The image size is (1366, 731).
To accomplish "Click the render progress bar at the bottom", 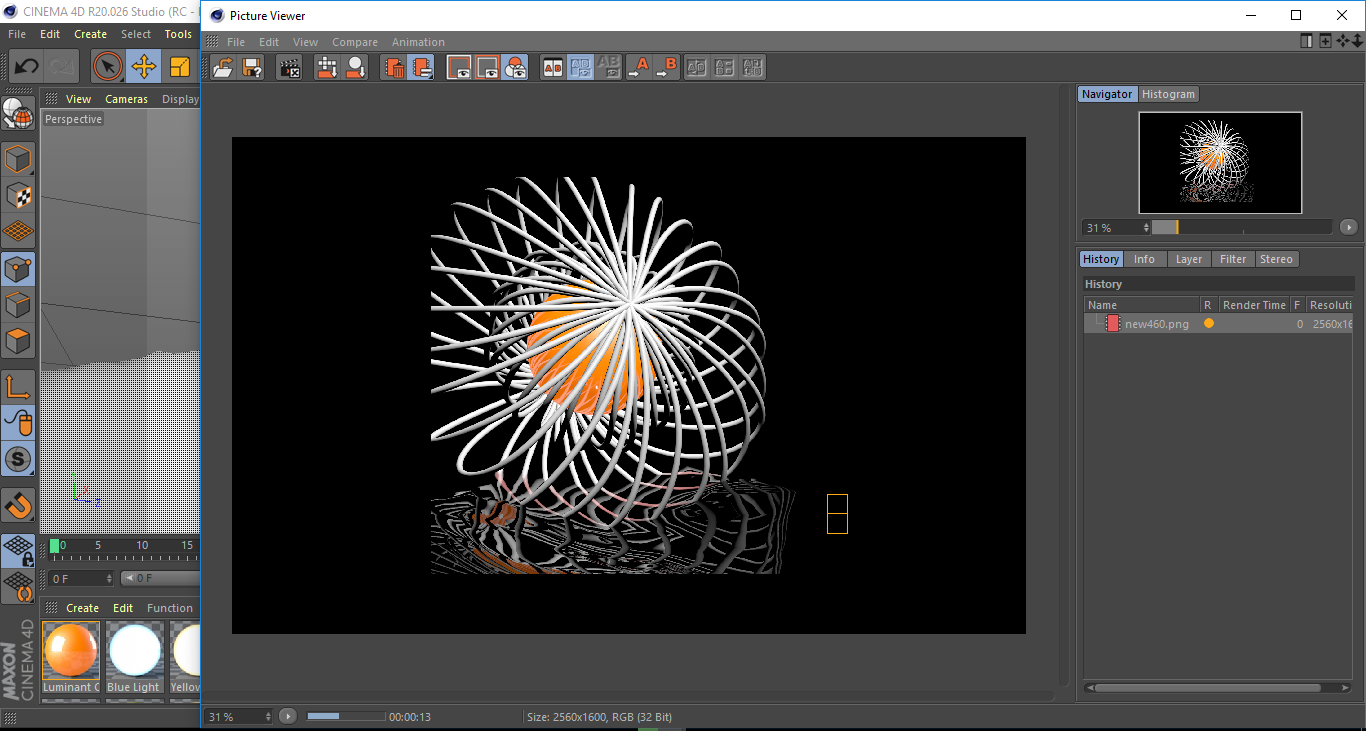I will pyautogui.click(x=346, y=716).
